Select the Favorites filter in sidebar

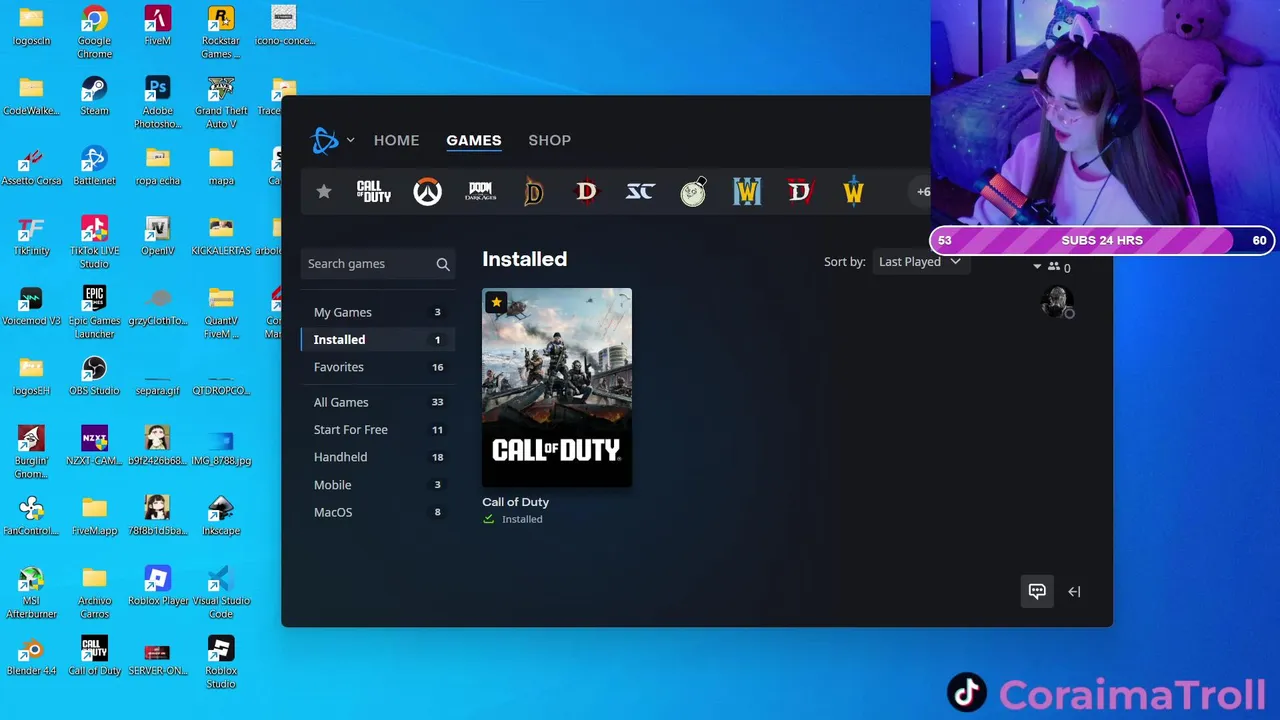click(378, 367)
